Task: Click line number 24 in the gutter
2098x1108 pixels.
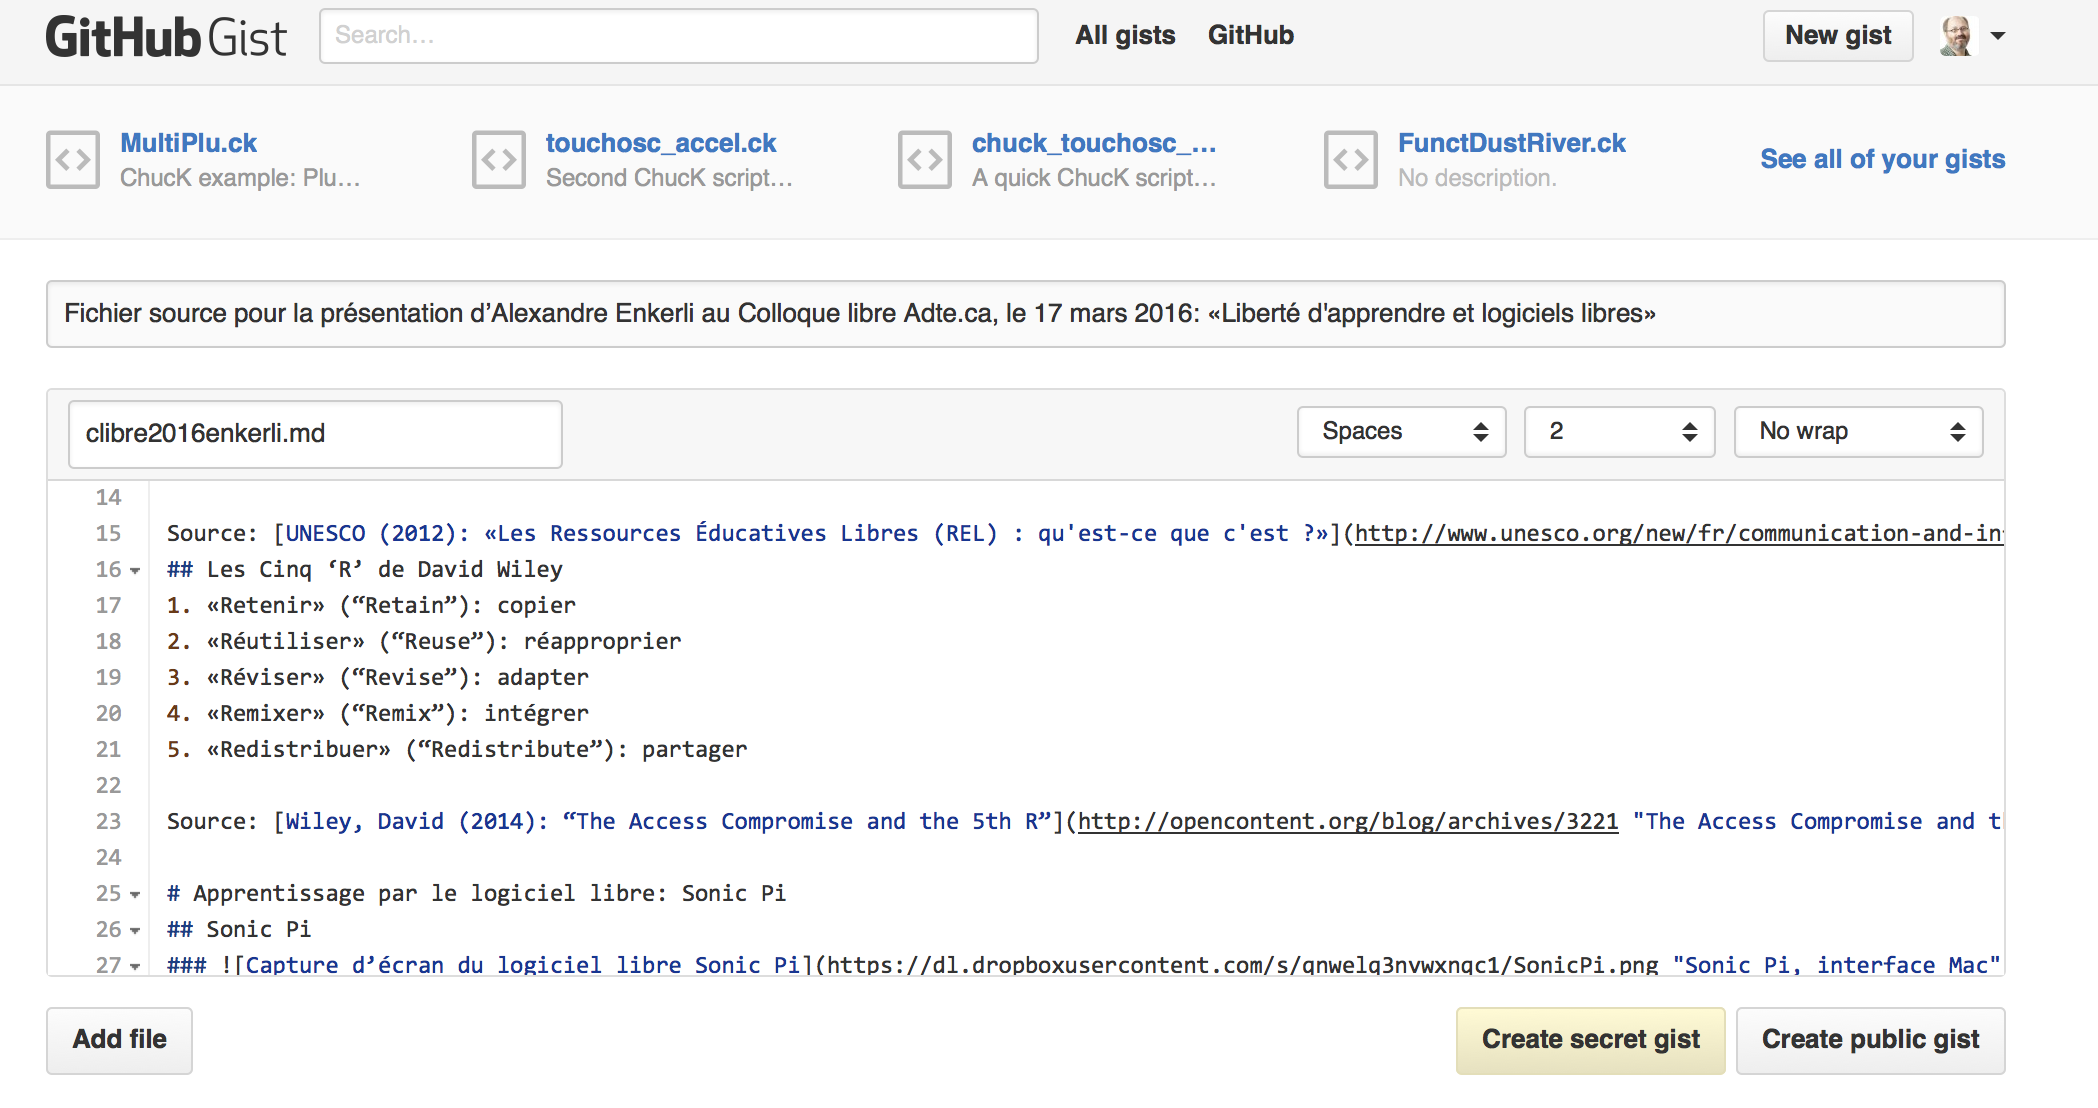Action: coord(108,858)
